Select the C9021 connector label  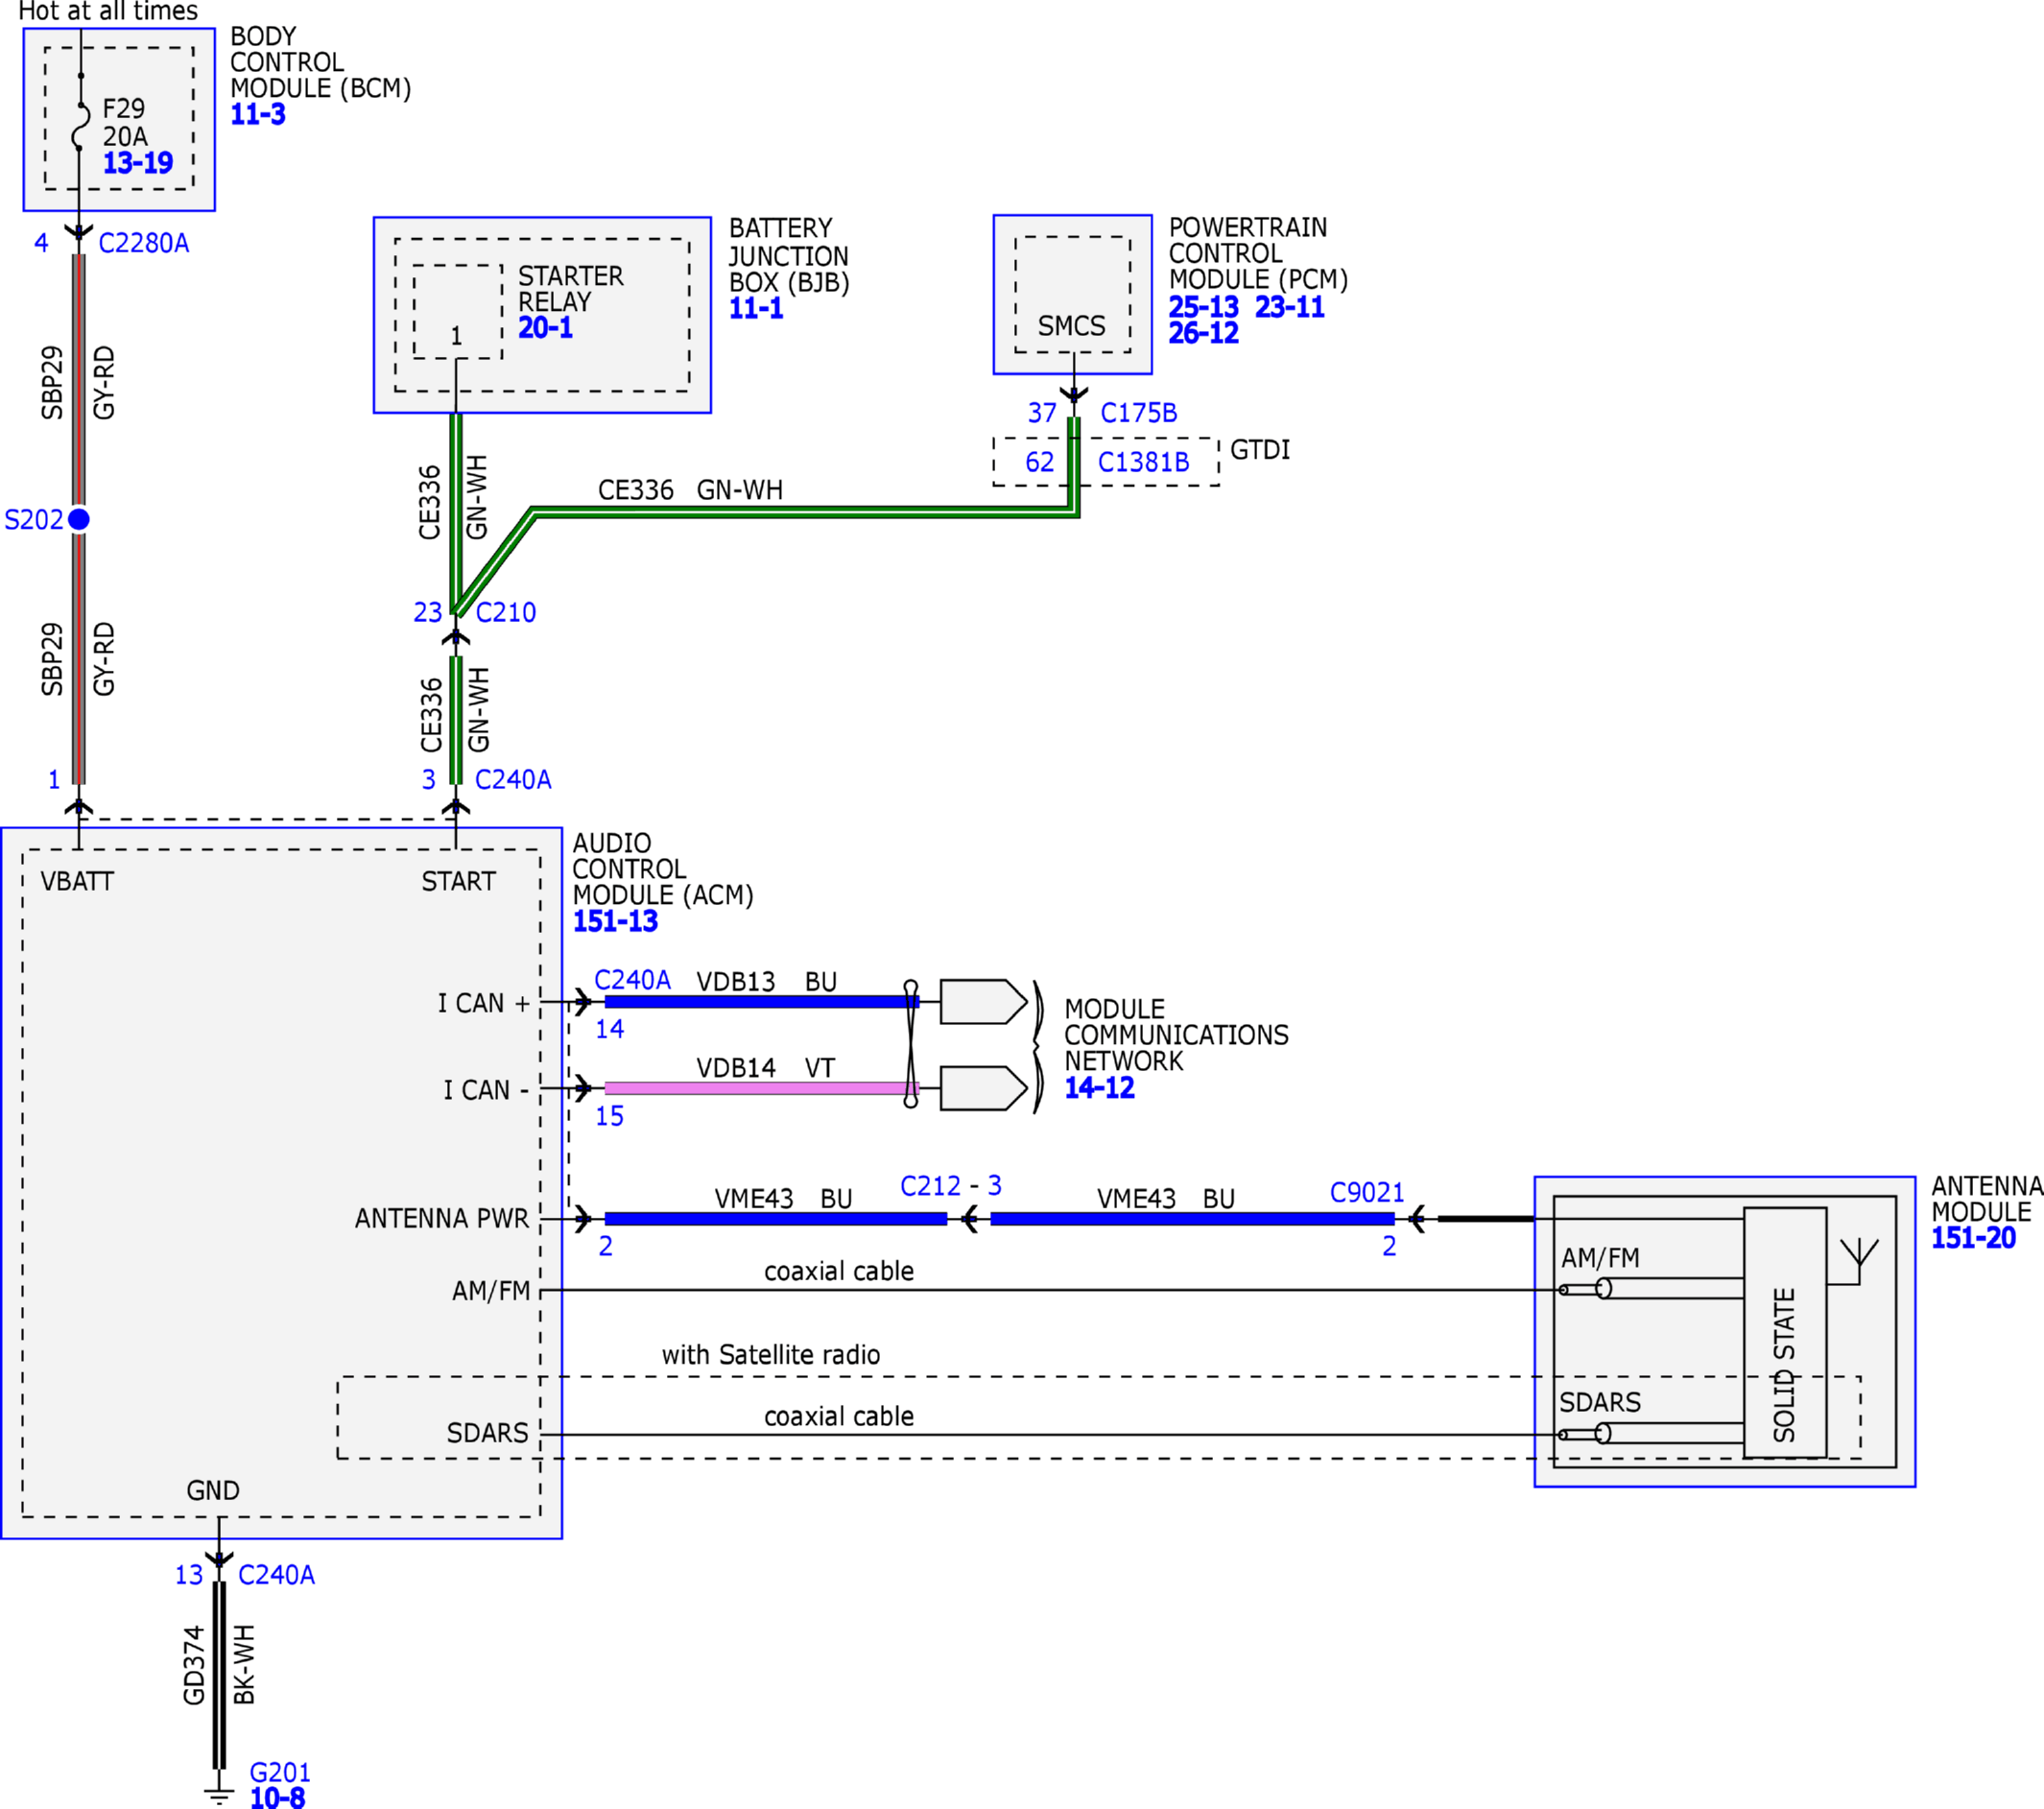(1367, 1192)
